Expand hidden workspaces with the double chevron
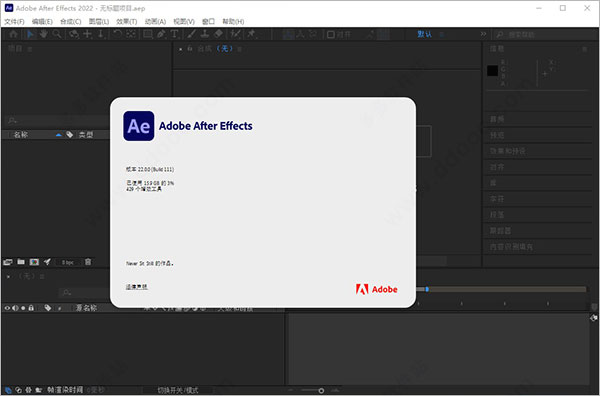Screen dimensions: 600x396 [x=484, y=34]
